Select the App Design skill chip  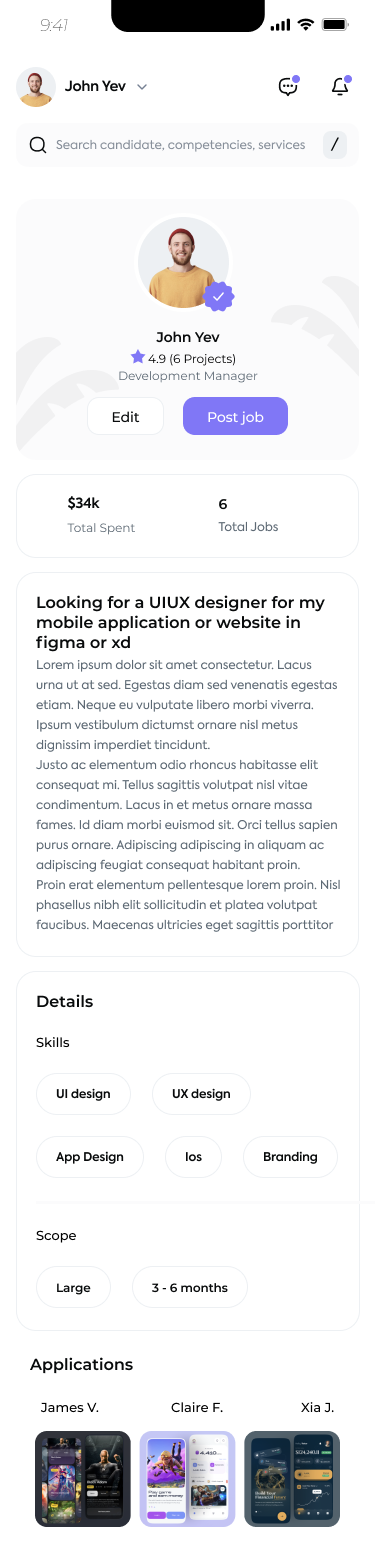(x=90, y=1157)
